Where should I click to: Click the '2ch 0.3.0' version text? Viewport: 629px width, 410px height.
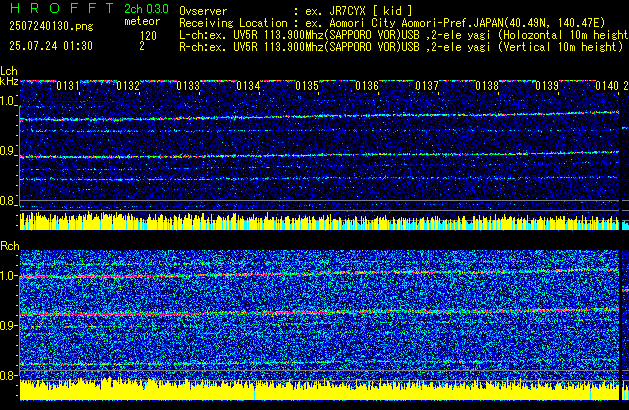coord(146,9)
